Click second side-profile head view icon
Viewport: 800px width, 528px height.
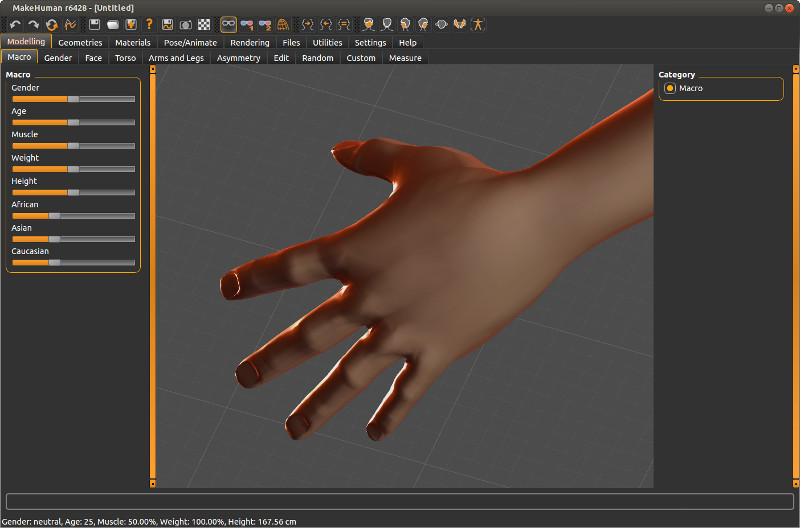[x=423, y=24]
